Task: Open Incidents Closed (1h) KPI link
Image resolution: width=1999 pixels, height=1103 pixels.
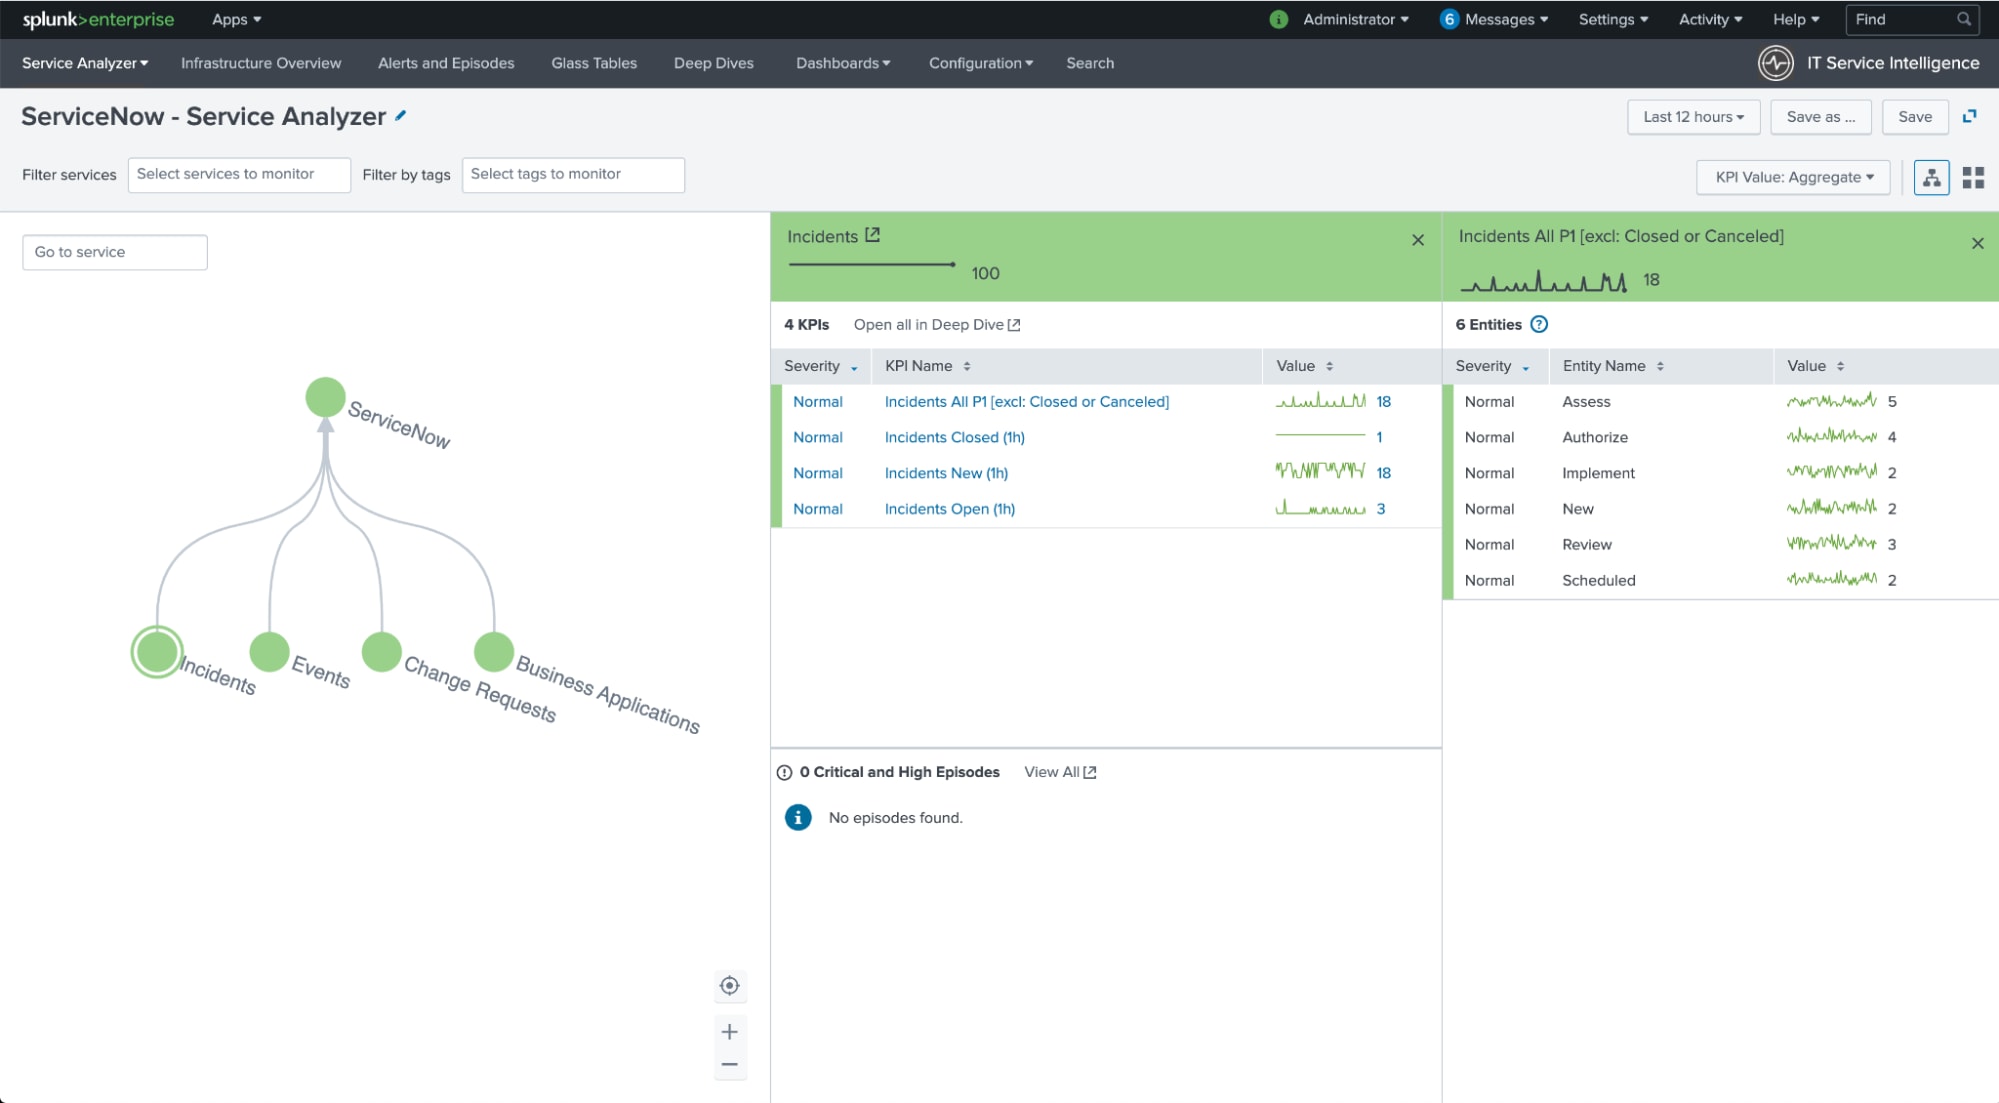Action: pos(954,438)
